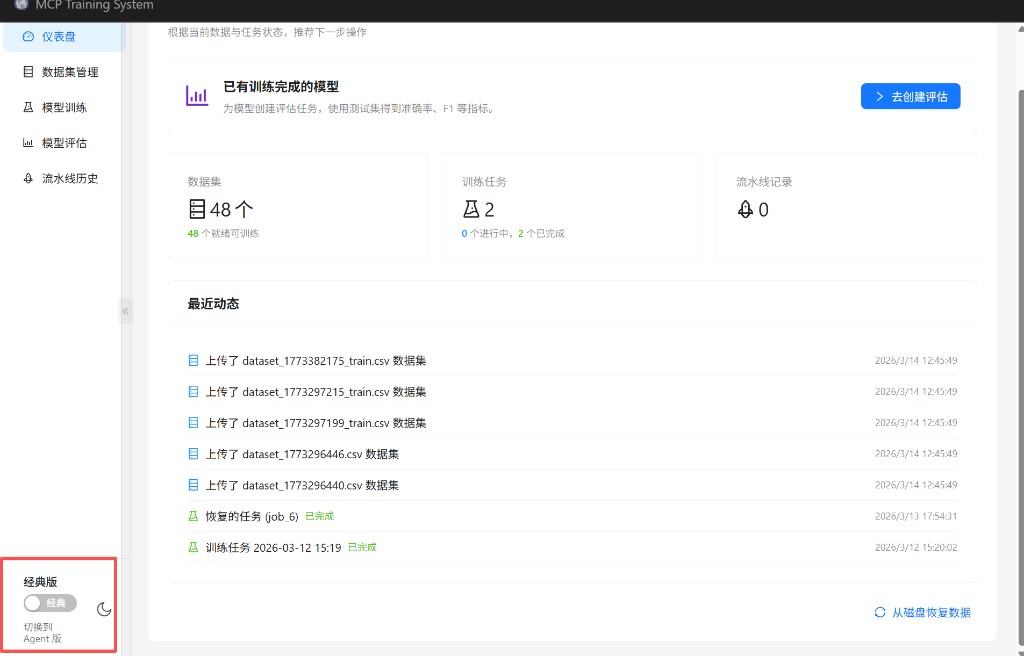This screenshot has width=1024, height=656.
Task: Click the 去创建评估 button
Action: [x=910, y=96]
